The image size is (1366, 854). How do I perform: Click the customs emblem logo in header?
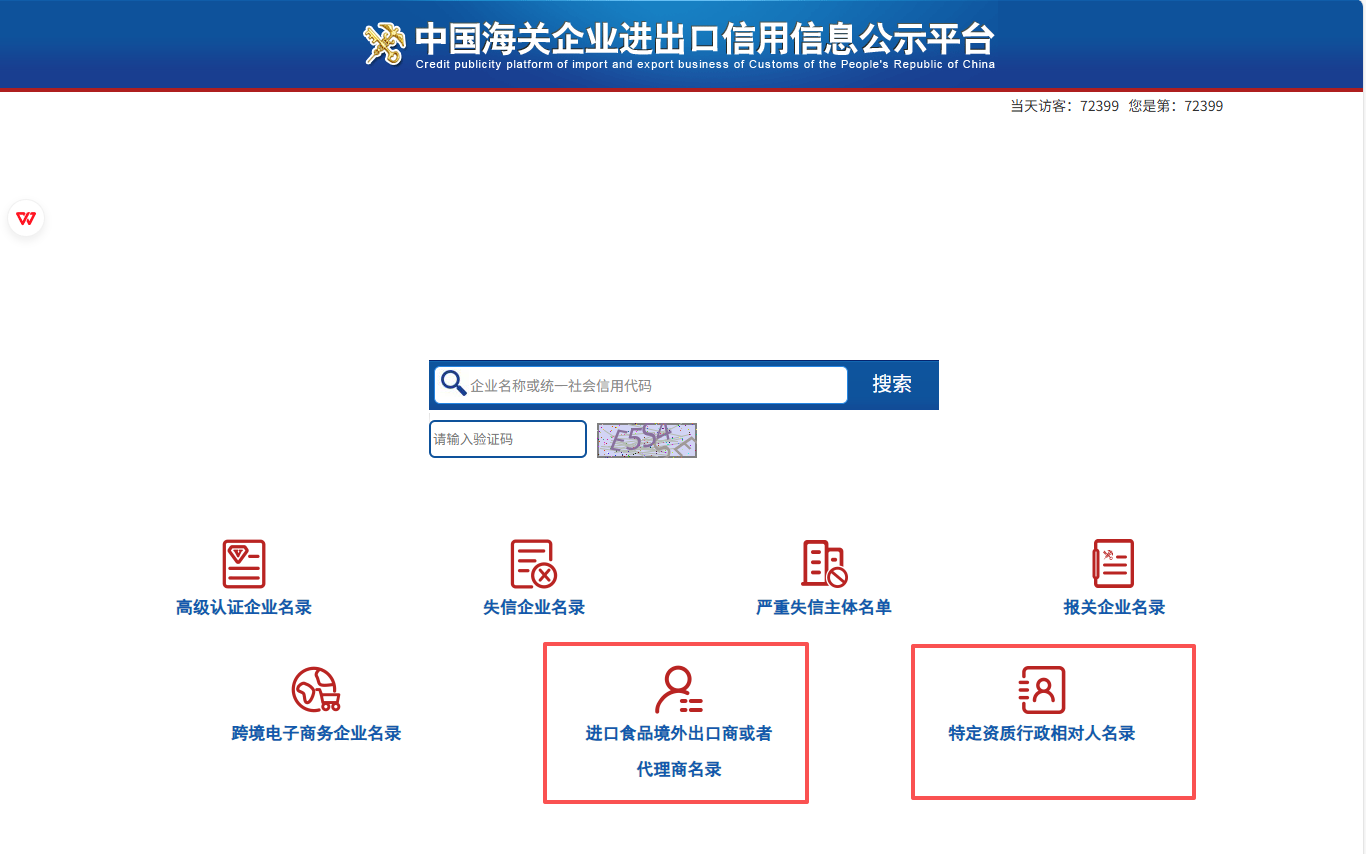tap(385, 44)
